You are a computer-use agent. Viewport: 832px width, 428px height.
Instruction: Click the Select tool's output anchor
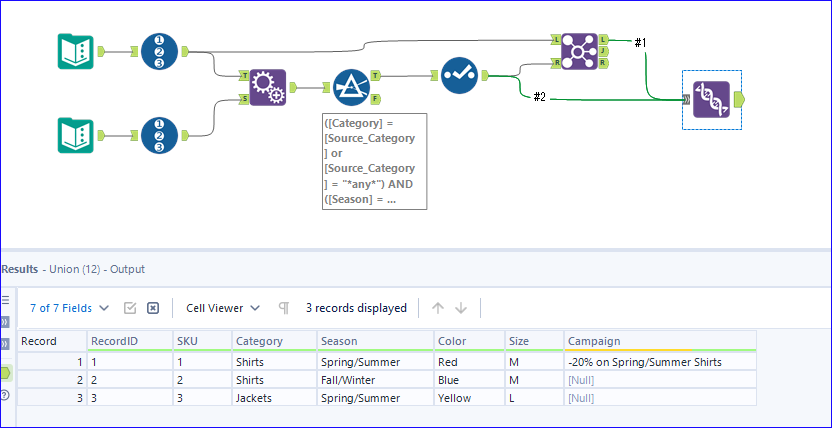484,76
